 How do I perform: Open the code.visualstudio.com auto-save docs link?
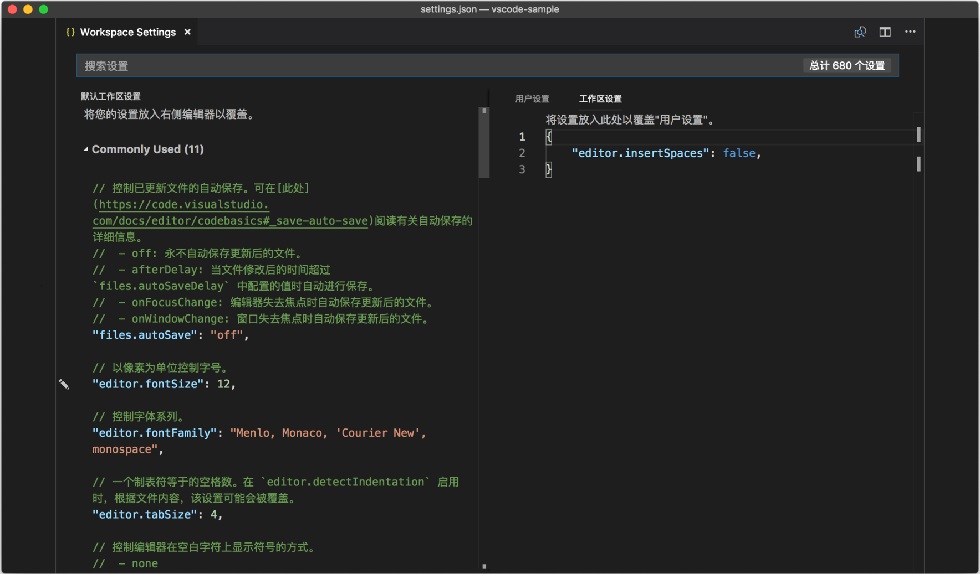(x=230, y=213)
